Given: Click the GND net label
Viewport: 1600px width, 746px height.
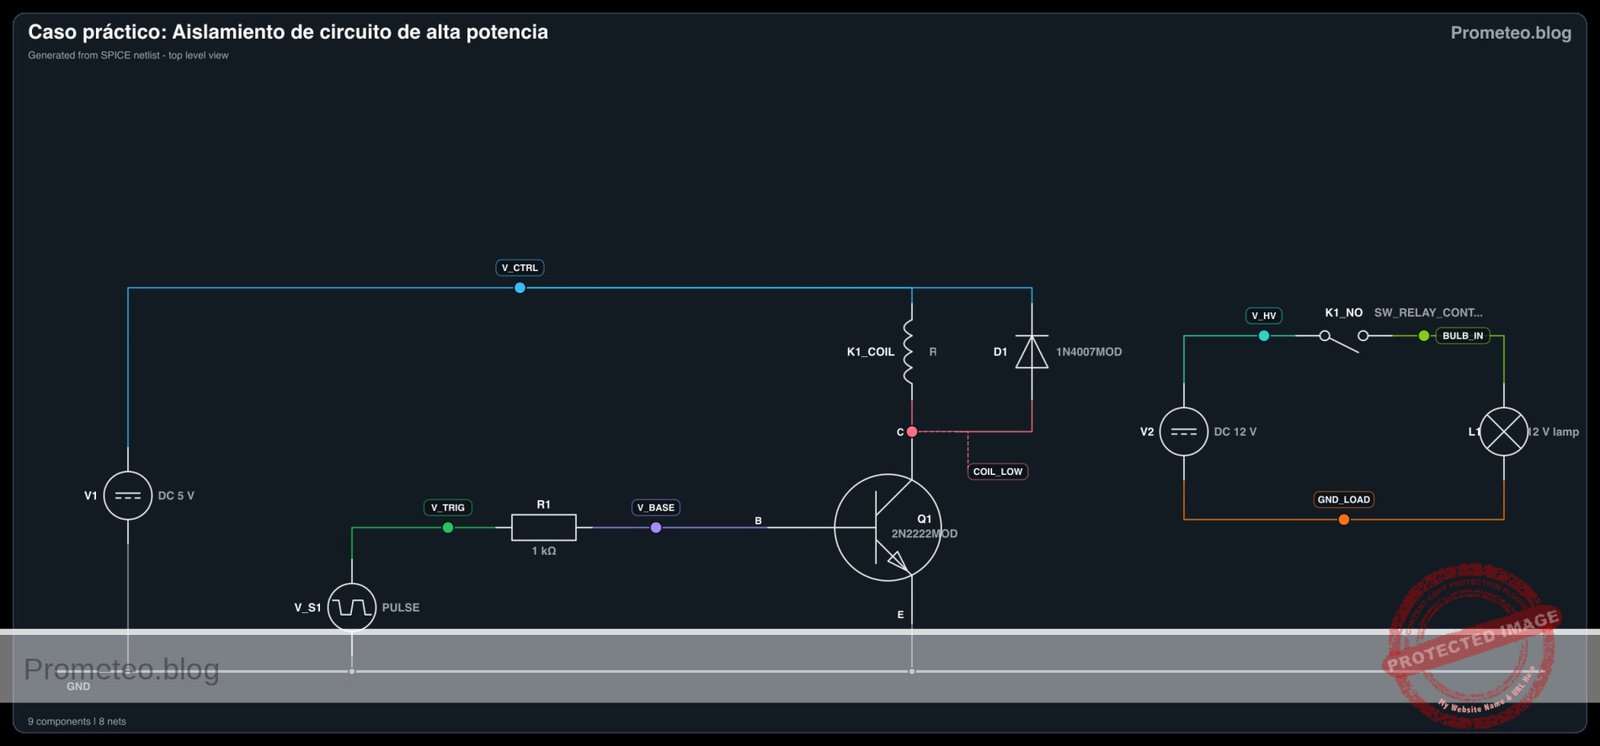Looking at the screenshot, I should tap(78, 687).
